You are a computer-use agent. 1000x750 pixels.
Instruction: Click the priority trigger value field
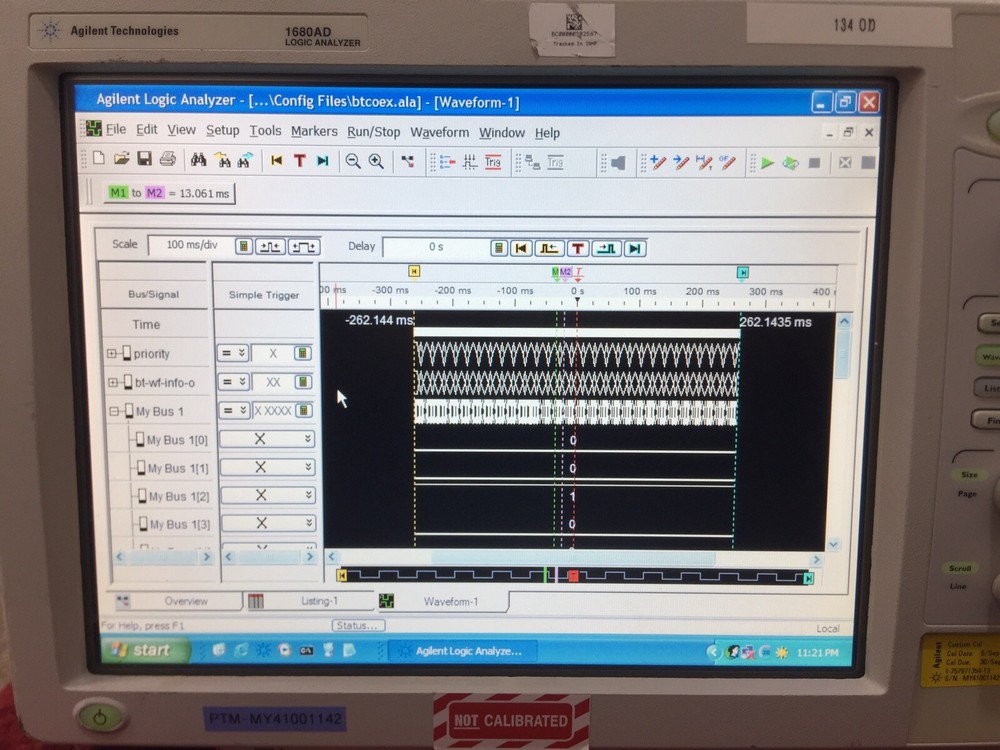coord(273,353)
